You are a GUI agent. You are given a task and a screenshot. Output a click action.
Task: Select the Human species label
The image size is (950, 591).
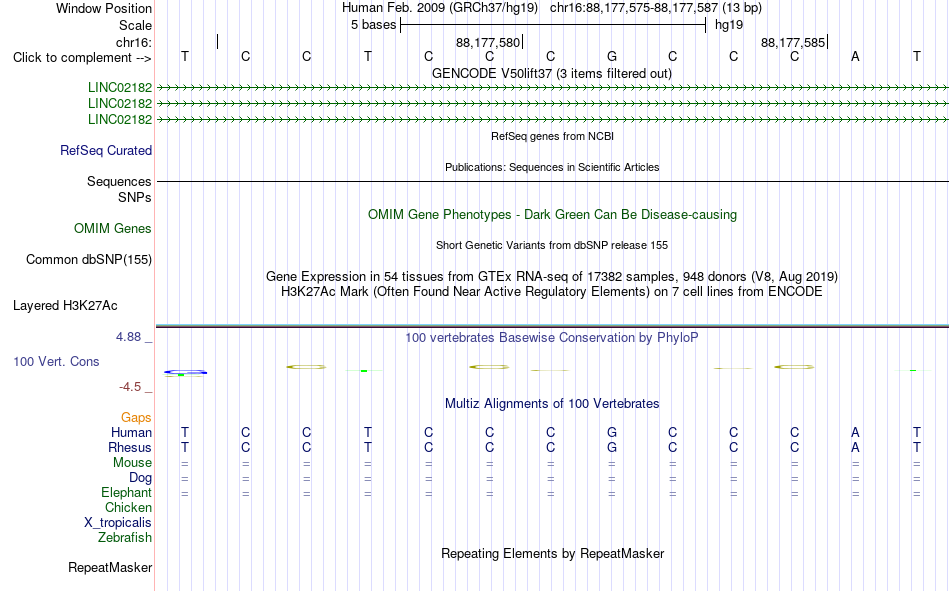(131, 432)
